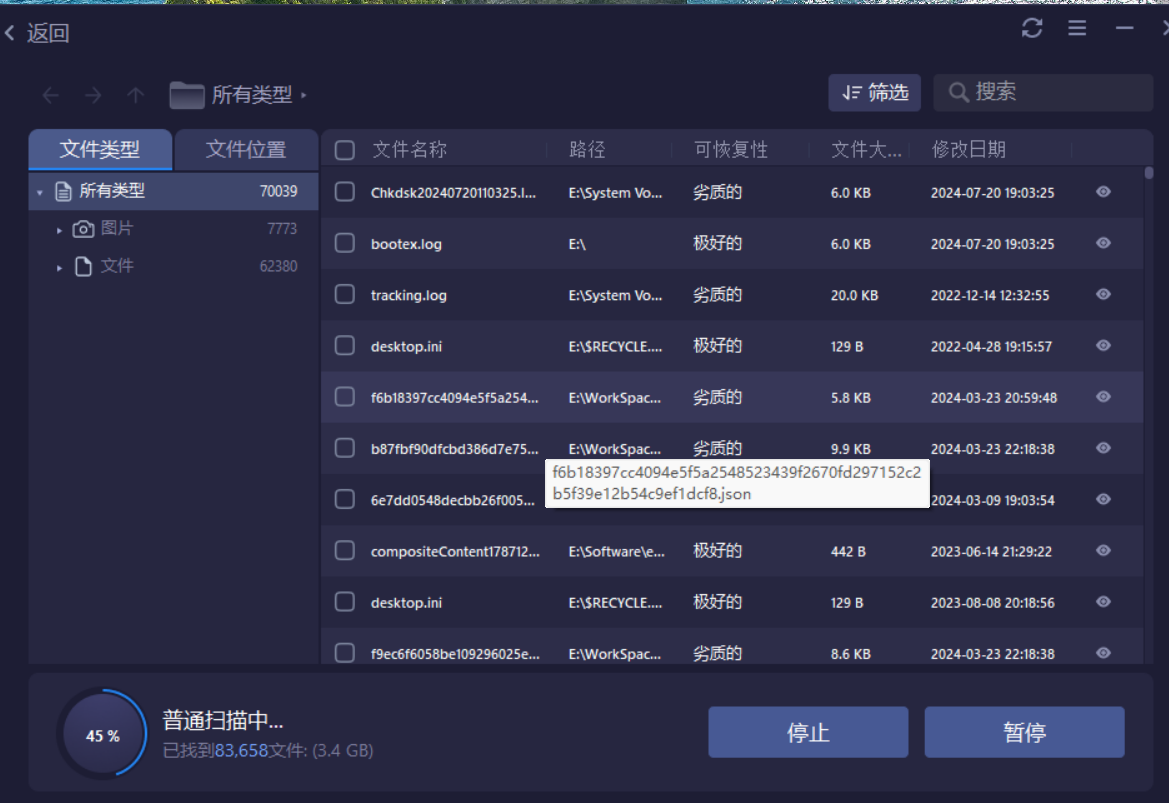
Task: Open the 所有类型 breadcrumb dropdown arrow
Action: (x=303, y=95)
